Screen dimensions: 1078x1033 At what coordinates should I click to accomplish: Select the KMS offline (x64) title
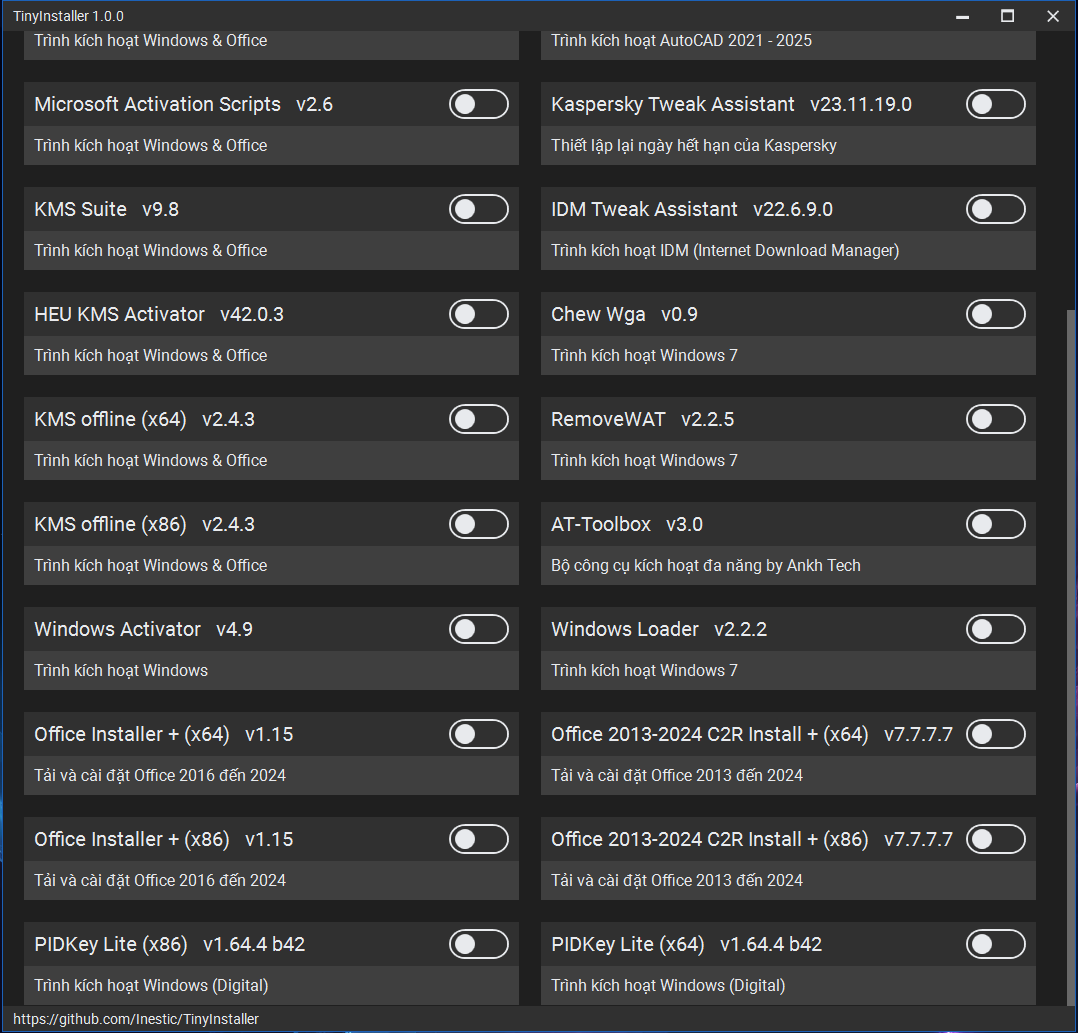pyautogui.click(x=111, y=419)
